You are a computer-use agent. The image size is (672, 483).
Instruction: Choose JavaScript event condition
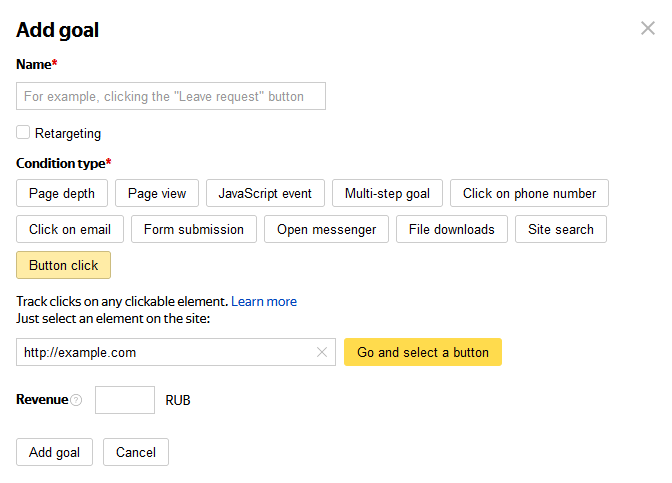(x=265, y=193)
